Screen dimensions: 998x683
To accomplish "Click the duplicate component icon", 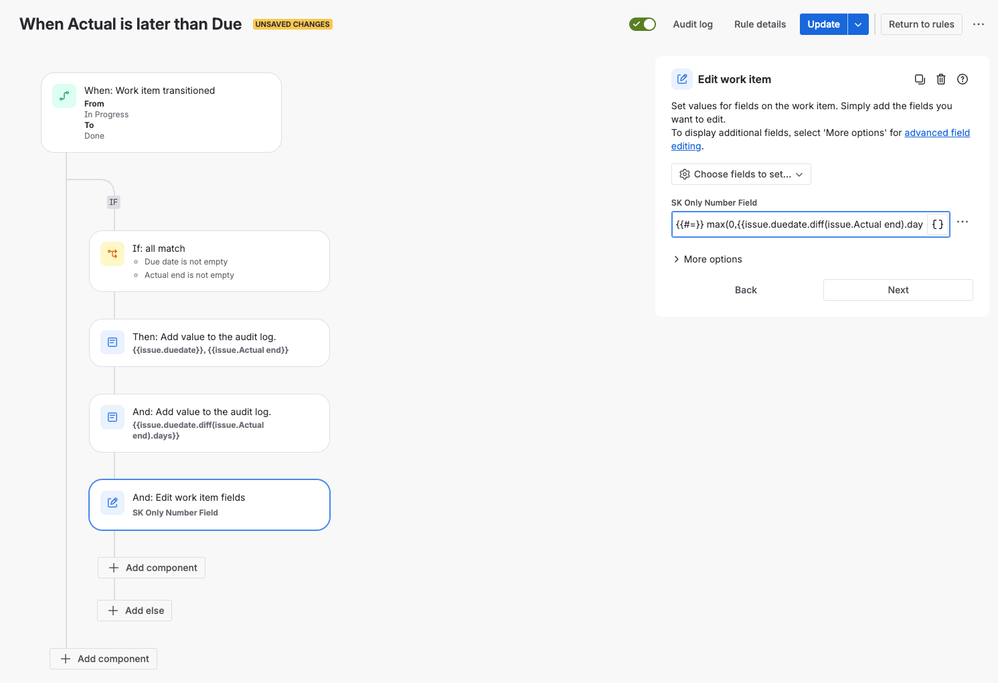I will coord(920,79).
